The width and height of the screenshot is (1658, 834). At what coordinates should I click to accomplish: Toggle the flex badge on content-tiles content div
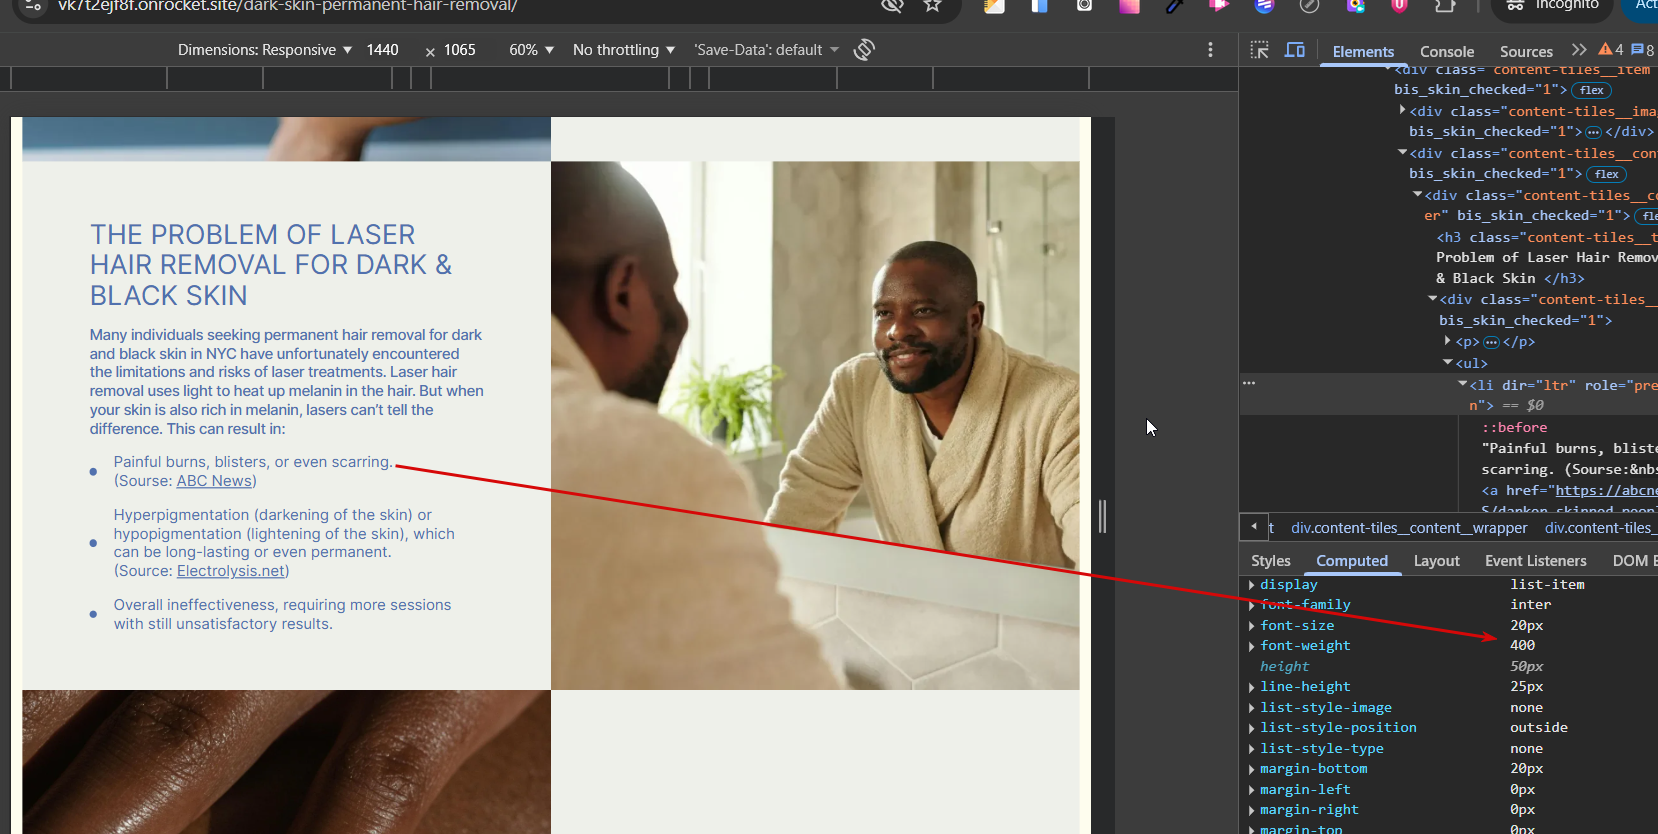pos(1606,174)
